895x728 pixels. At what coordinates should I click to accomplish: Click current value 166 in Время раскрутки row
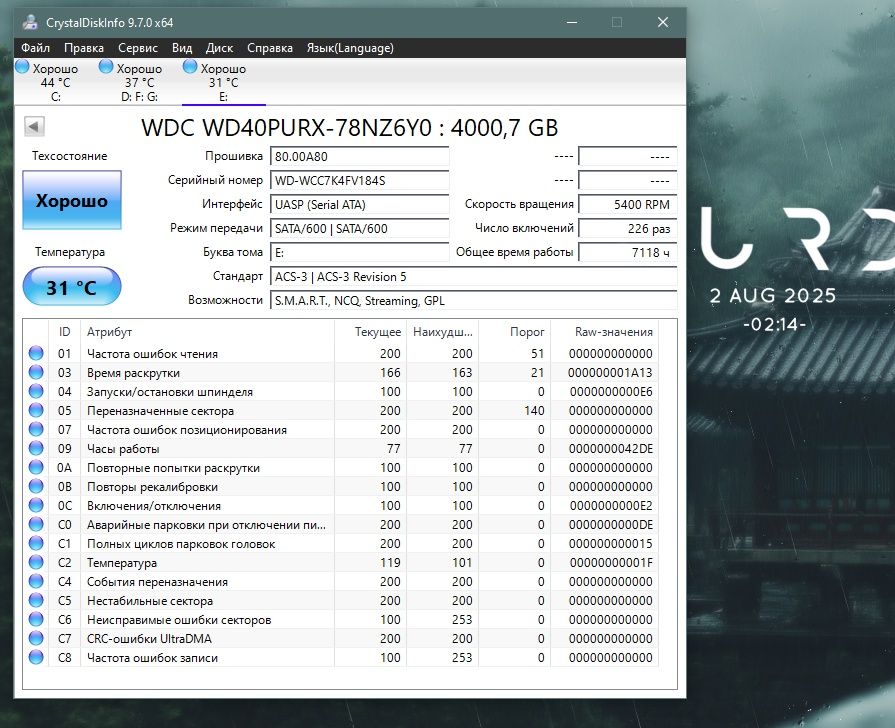pyautogui.click(x=390, y=373)
